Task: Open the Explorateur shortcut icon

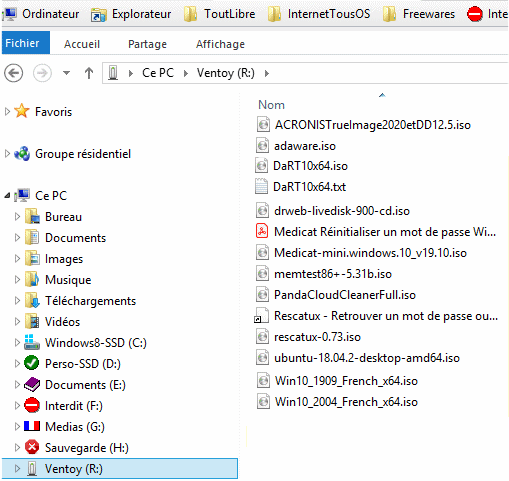Action: (99, 15)
